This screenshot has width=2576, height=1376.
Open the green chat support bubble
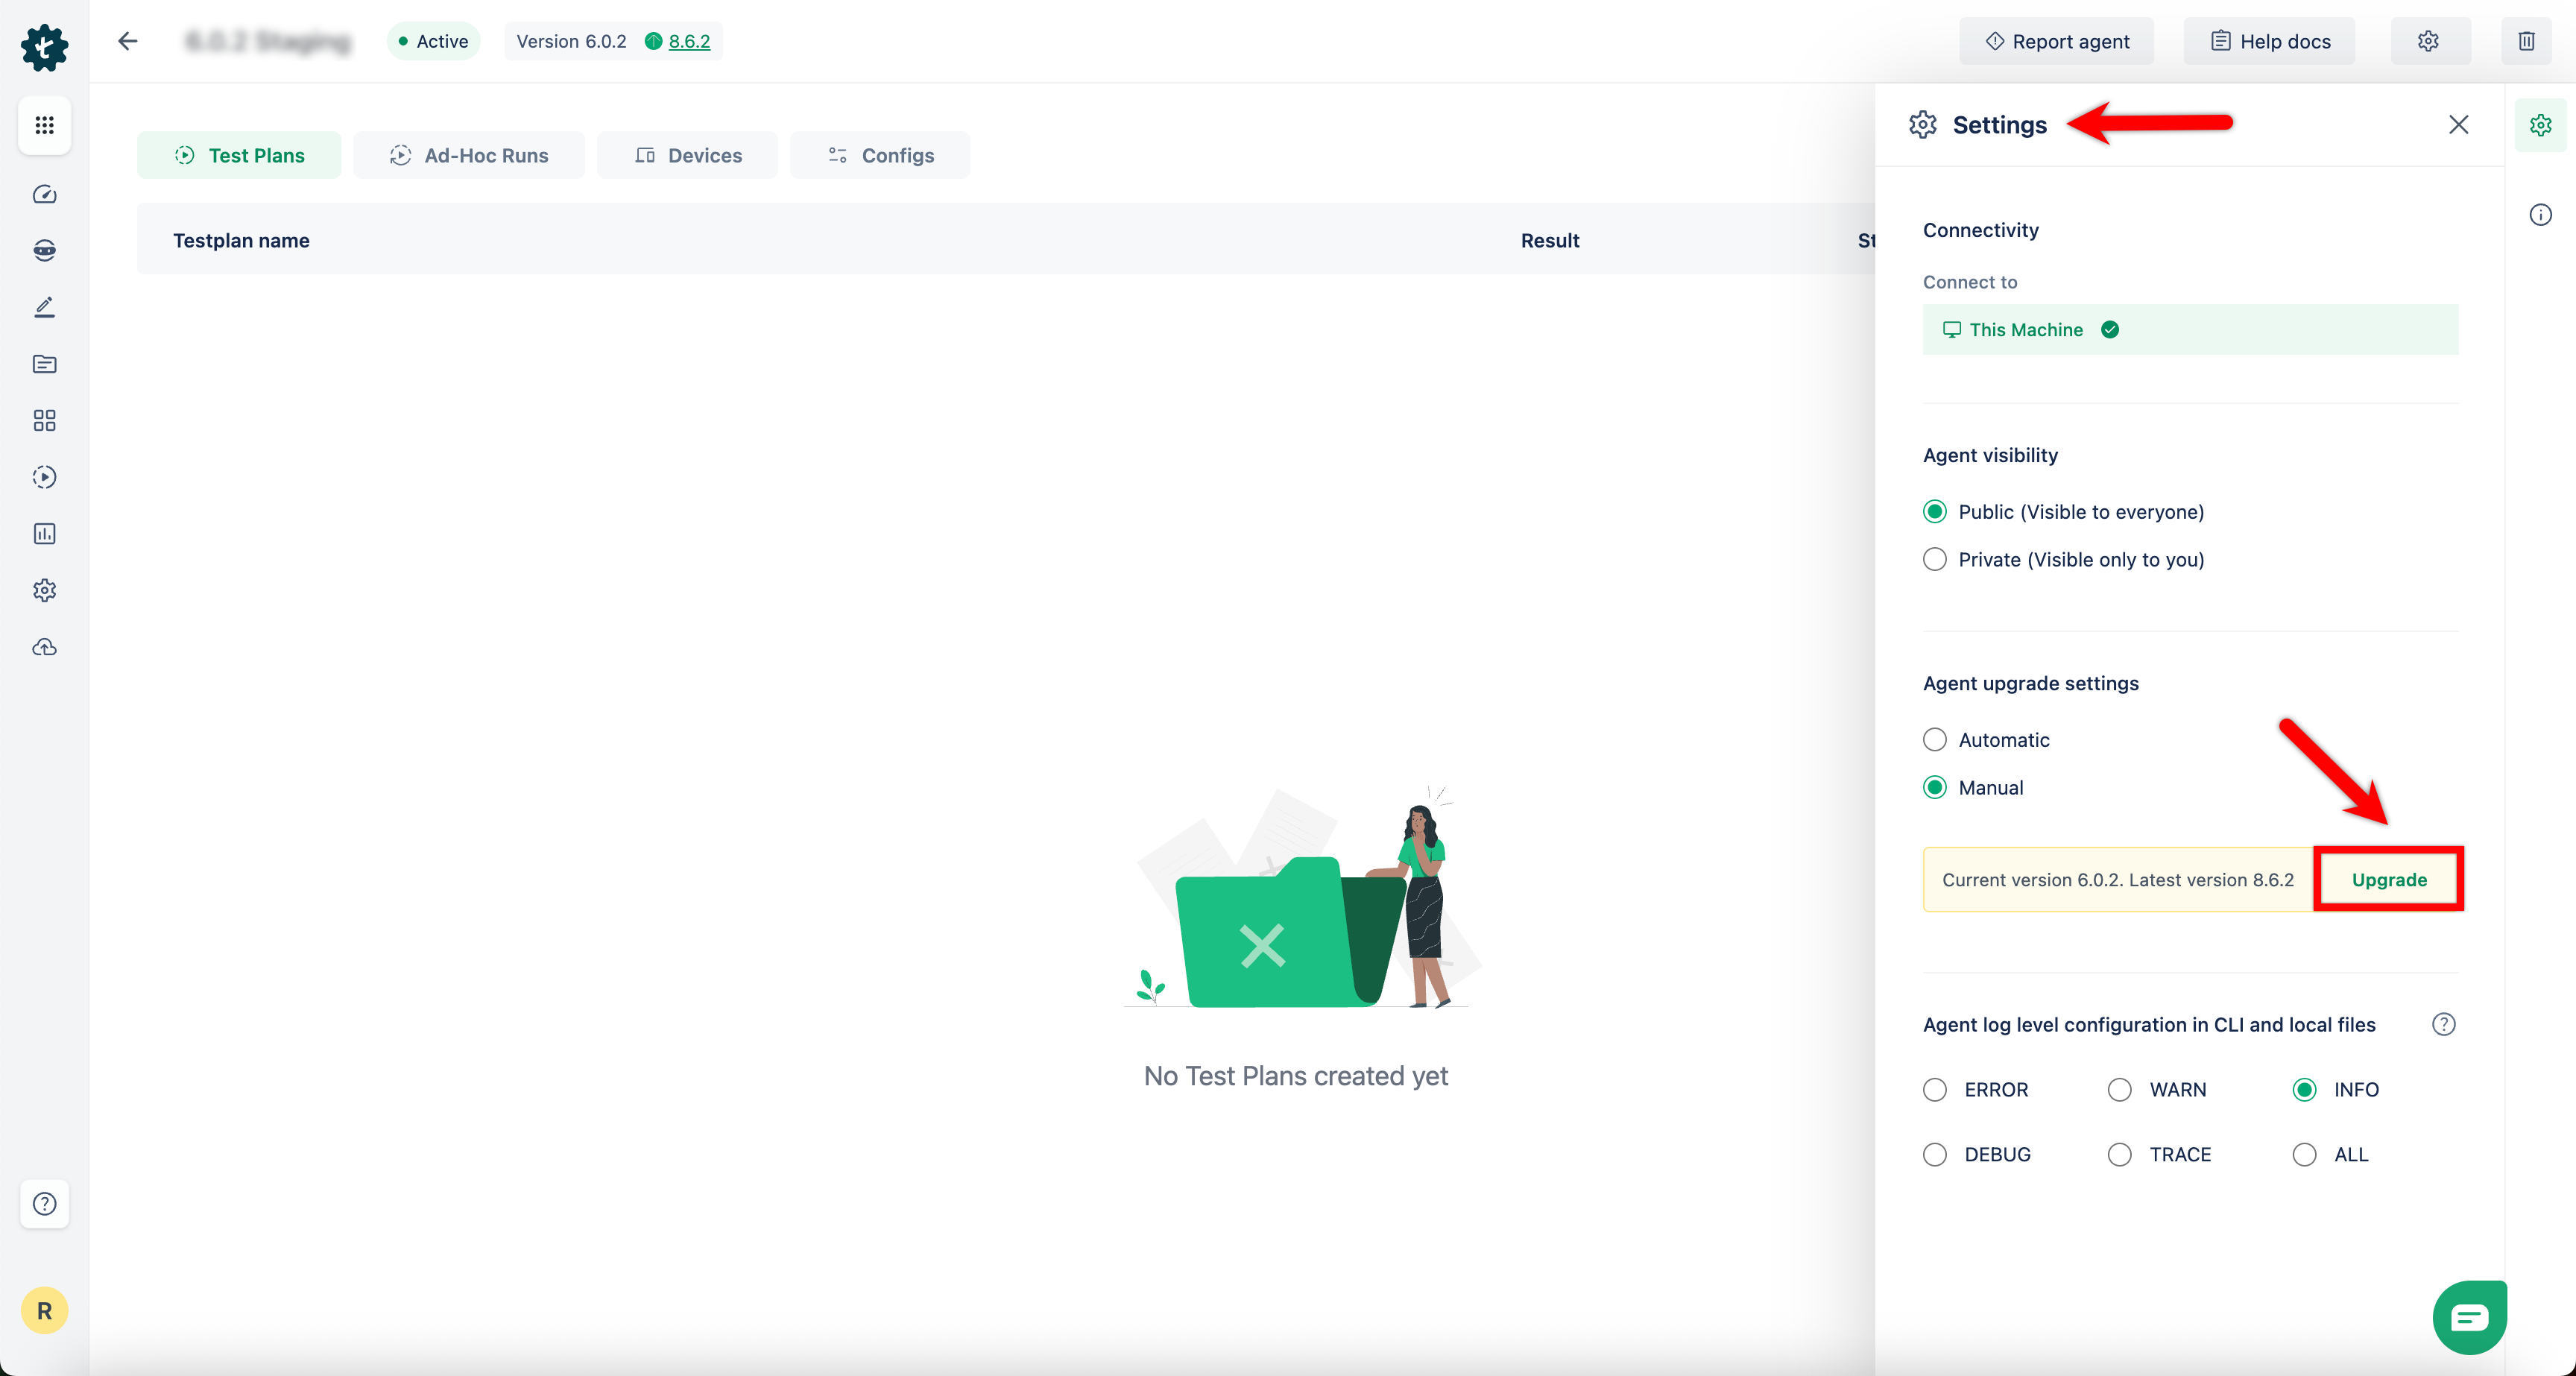tap(2468, 1317)
